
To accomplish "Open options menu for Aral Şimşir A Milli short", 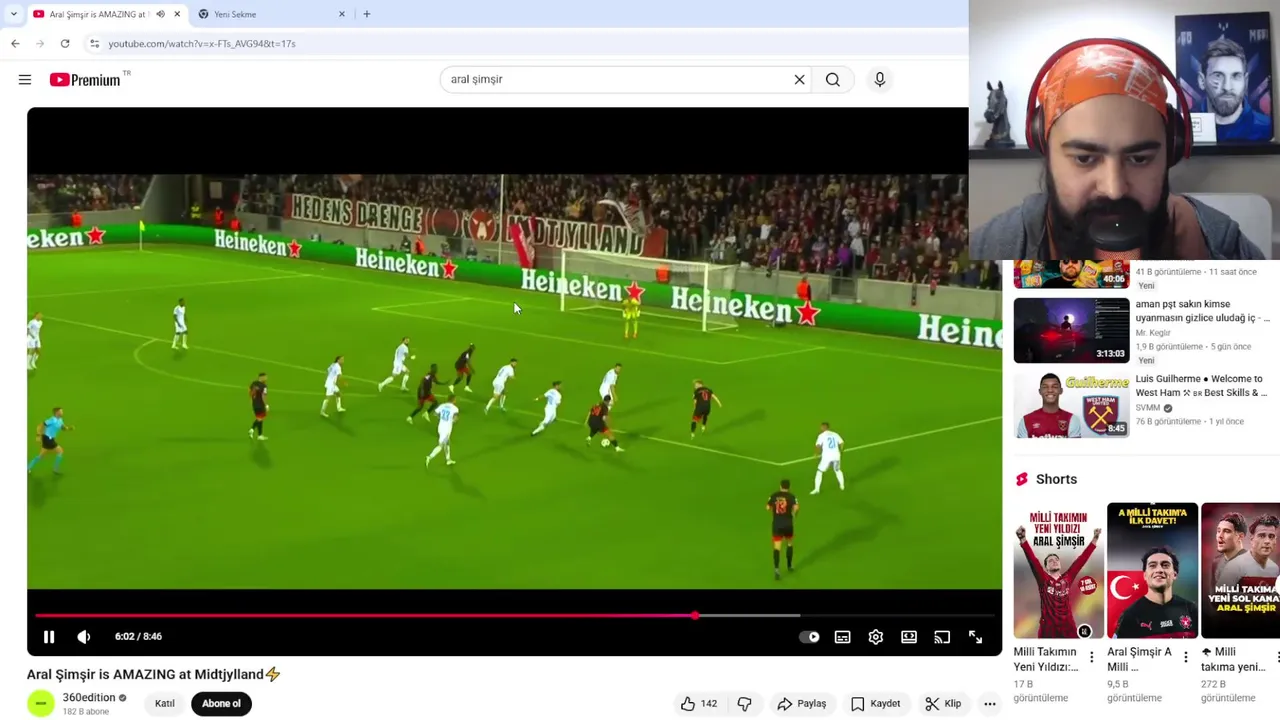I will tap(1186, 658).
